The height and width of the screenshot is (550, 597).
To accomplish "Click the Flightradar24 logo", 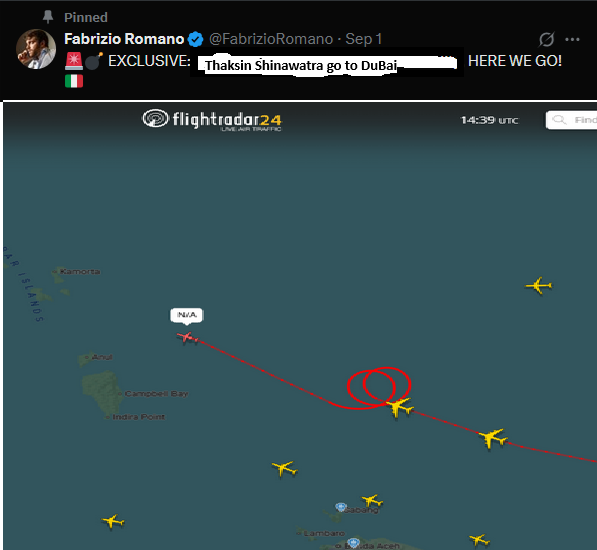I will (212, 120).
